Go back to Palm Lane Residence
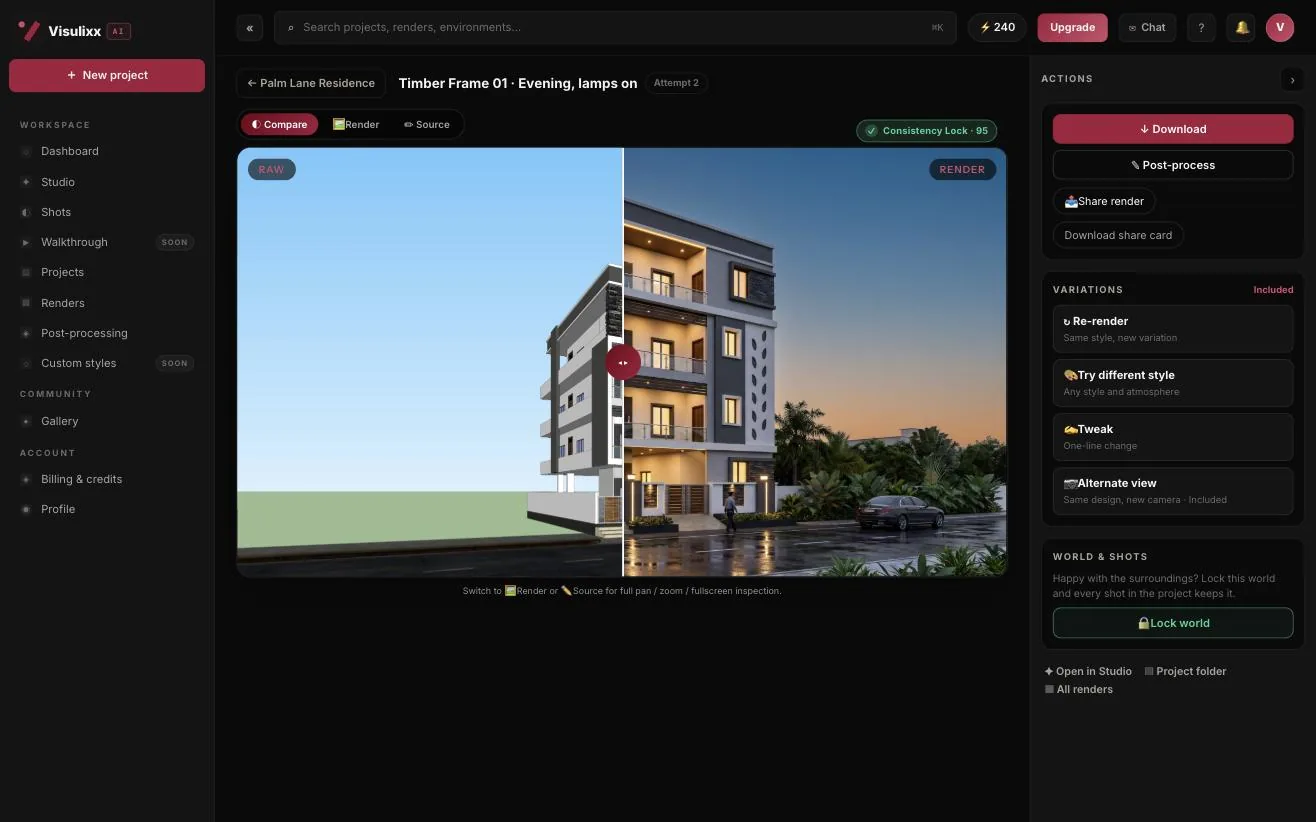This screenshot has width=1316, height=822. pyautogui.click(x=311, y=83)
